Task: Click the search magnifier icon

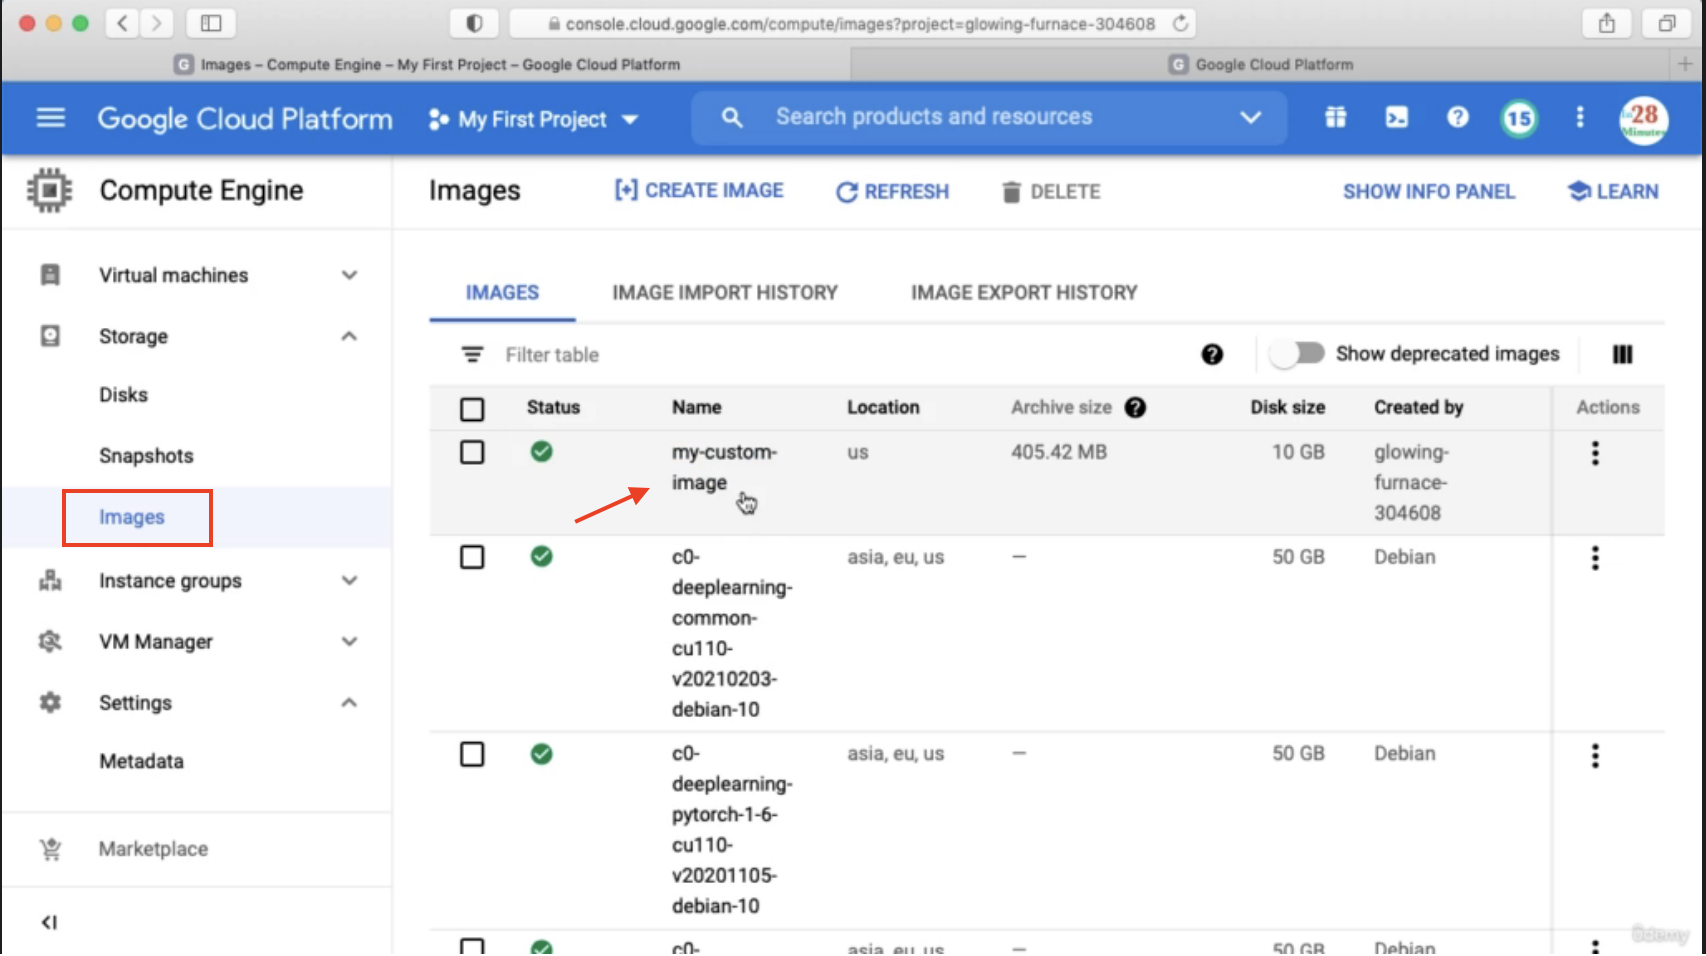Action: (732, 118)
